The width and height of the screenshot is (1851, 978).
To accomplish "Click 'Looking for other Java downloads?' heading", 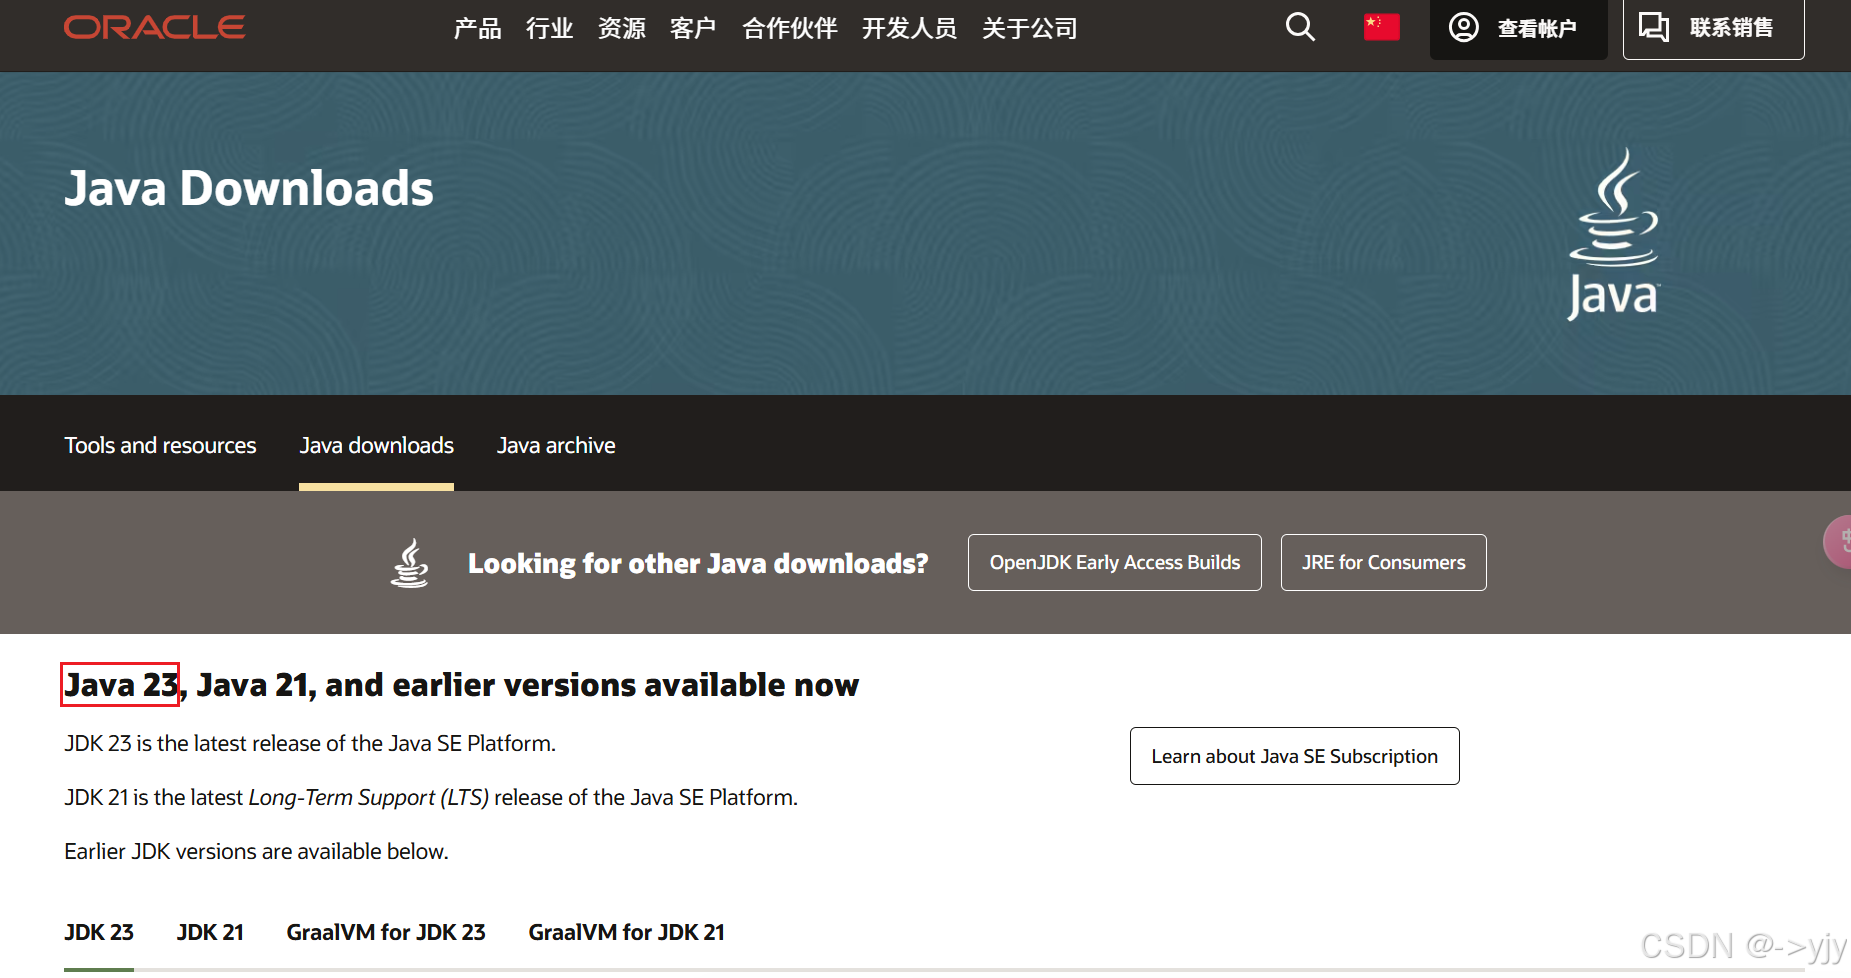I will pyautogui.click(x=698, y=563).
